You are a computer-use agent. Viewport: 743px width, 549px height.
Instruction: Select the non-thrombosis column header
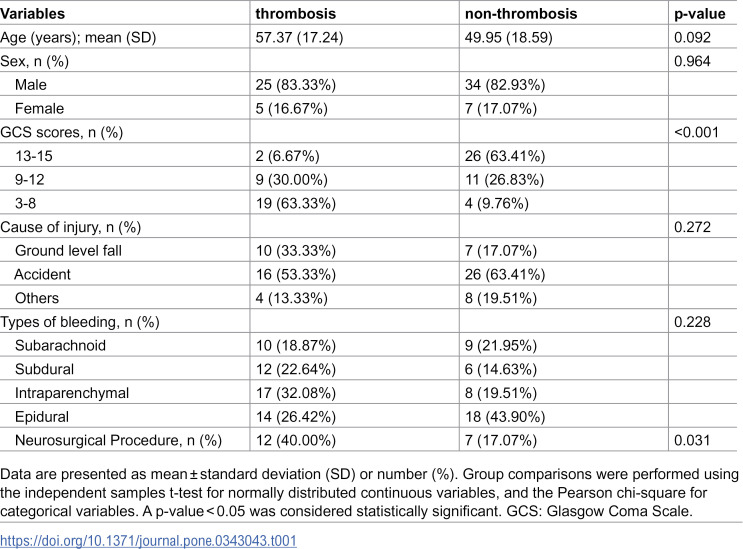(x=521, y=14)
